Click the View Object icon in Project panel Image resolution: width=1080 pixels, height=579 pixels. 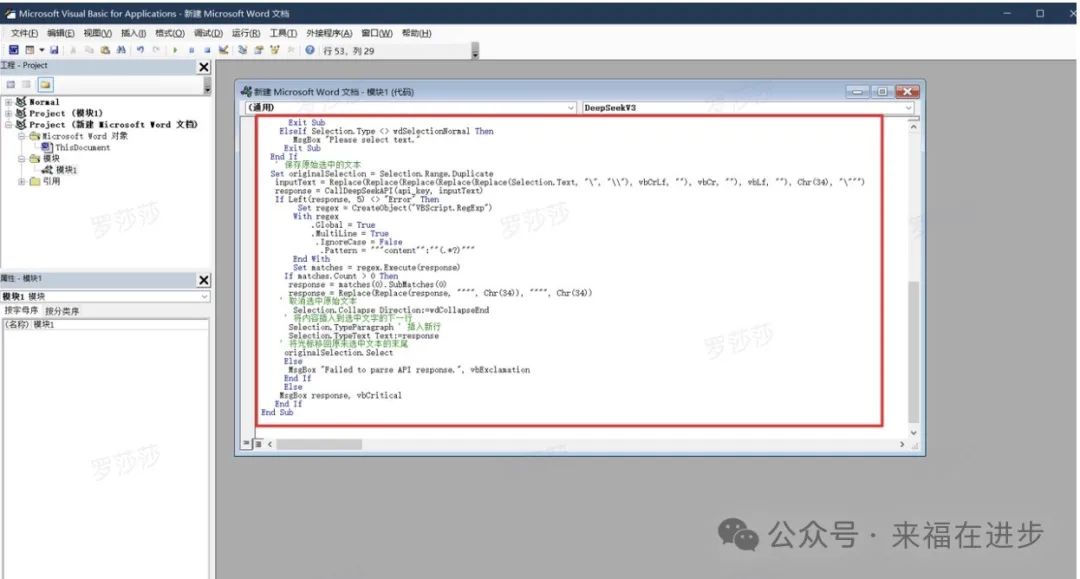pyautogui.click(x=26, y=85)
